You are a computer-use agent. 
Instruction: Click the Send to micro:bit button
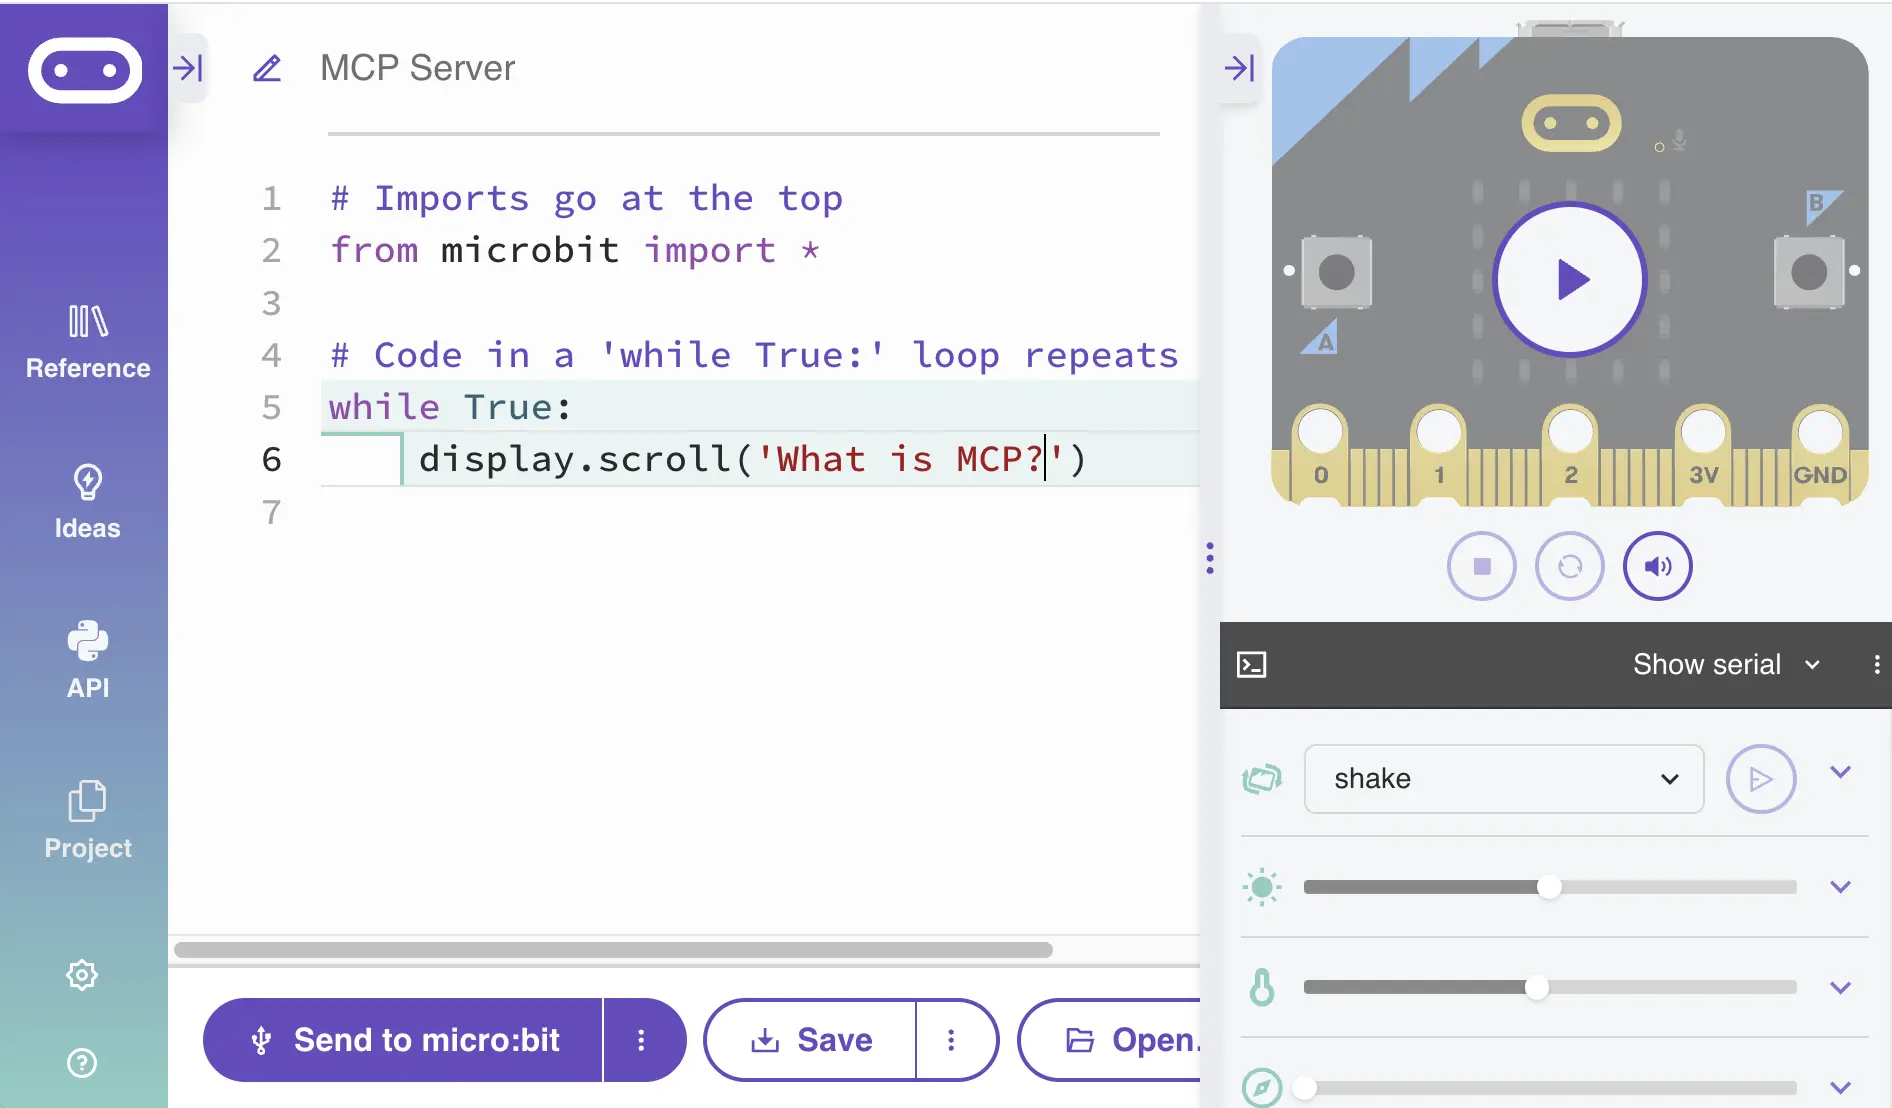[402, 1040]
